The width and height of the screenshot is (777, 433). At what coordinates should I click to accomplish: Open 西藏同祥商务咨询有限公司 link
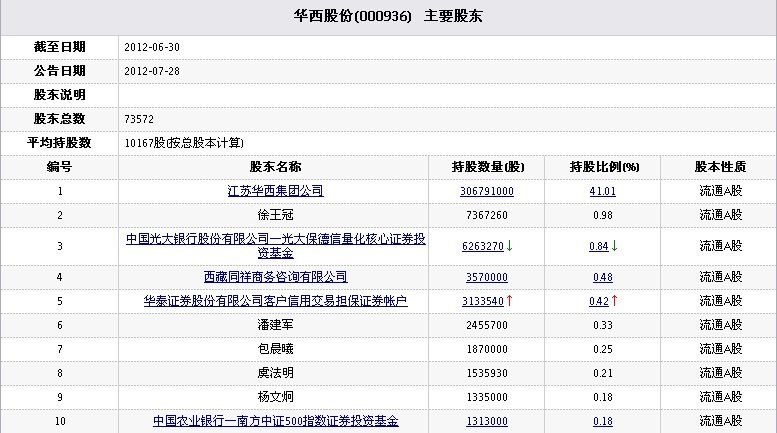(276, 277)
